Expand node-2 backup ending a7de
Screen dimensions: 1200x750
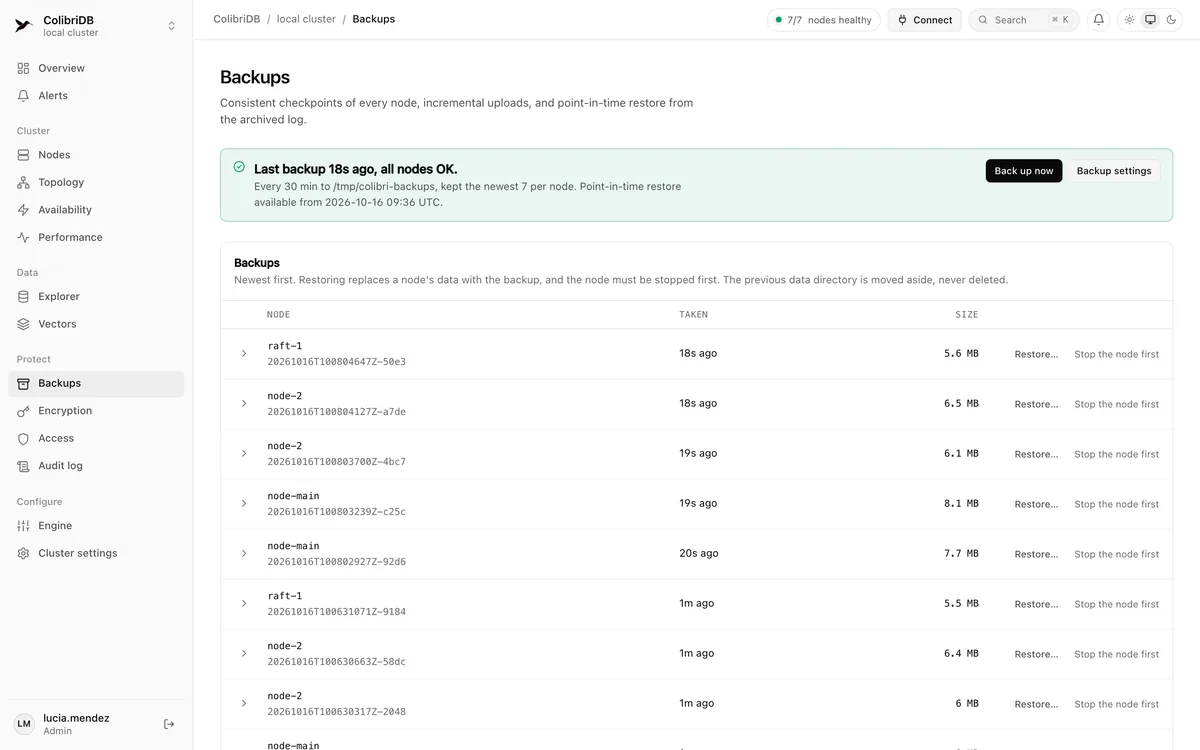tap(244, 404)
